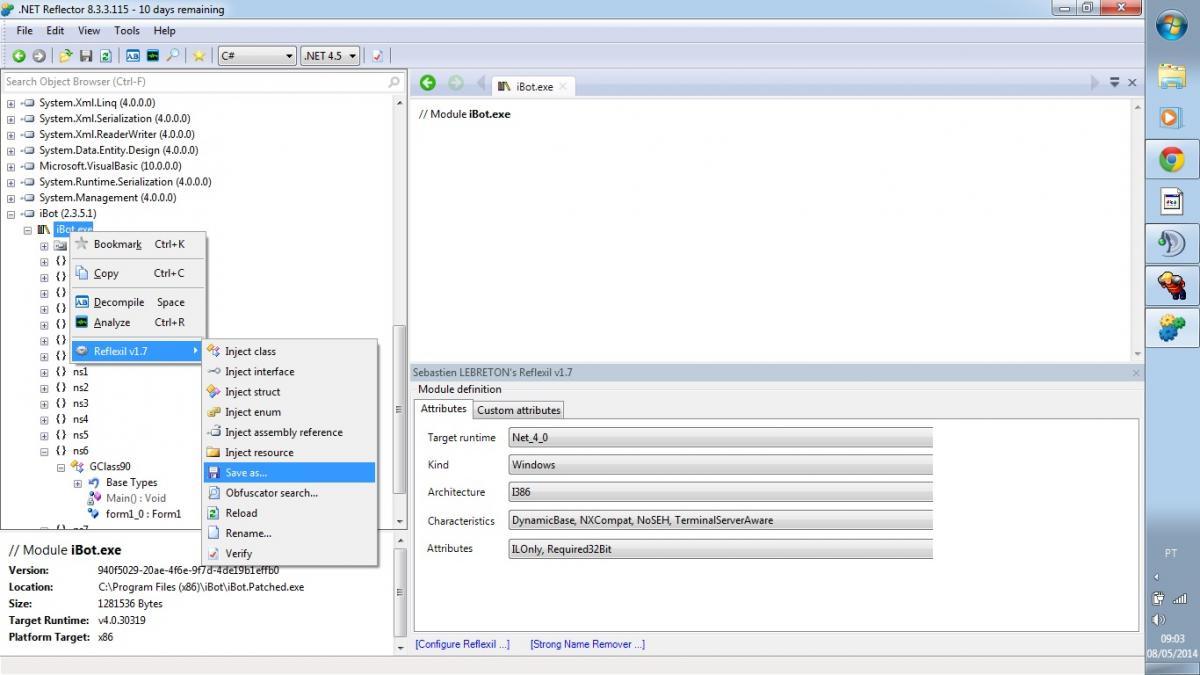Click the volume speaker tray icon
Image resolution: width=1200 pixels, height=675 pixels.
(1159, 619)
